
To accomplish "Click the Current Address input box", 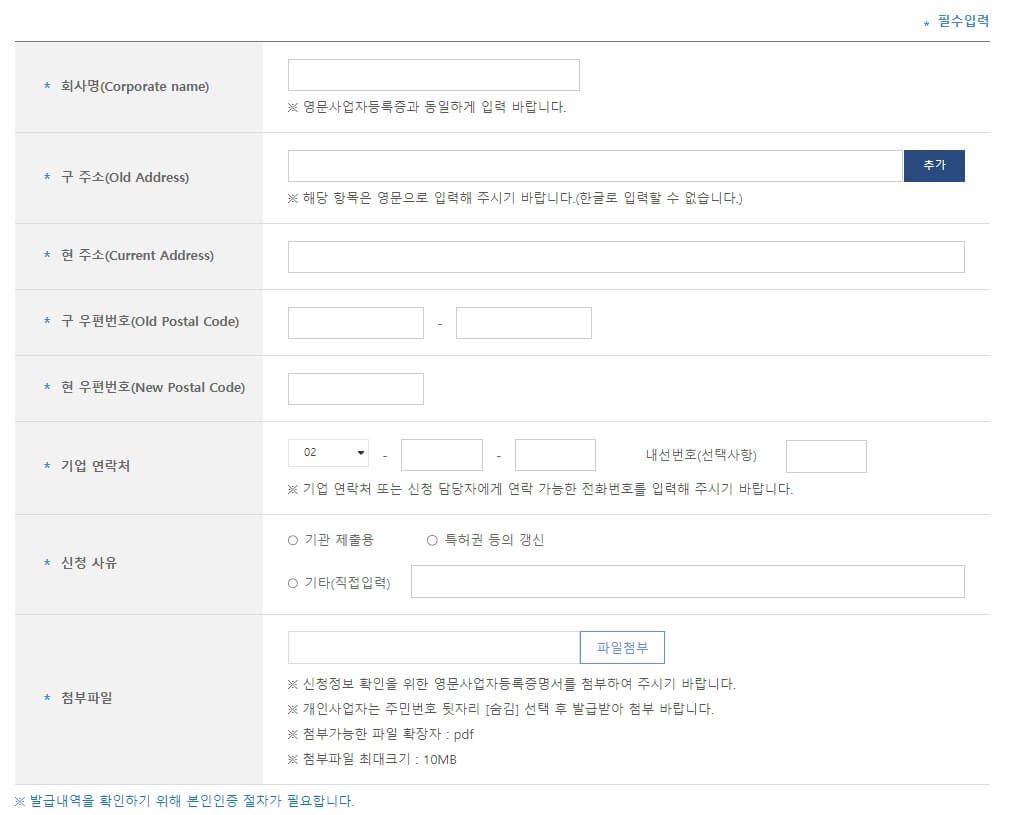I will [x=625, y=256].
